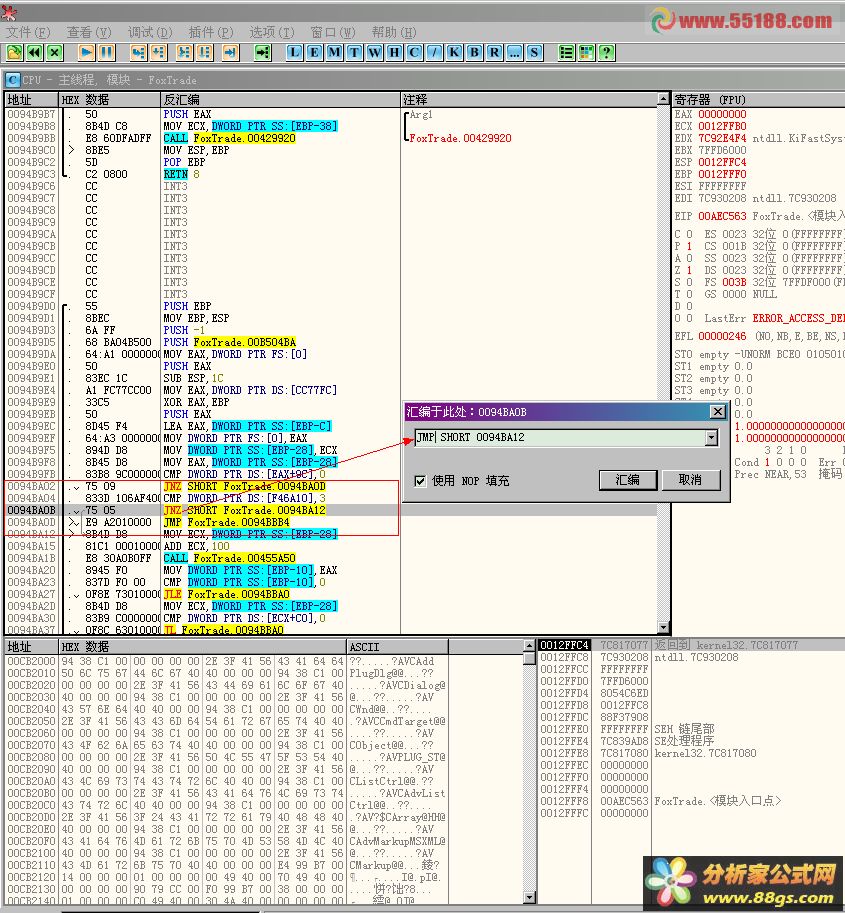The height and width of the screenshot is (913, 845).
Task: Click the 汇编 button in the dialog
Action: coord(628,480)
